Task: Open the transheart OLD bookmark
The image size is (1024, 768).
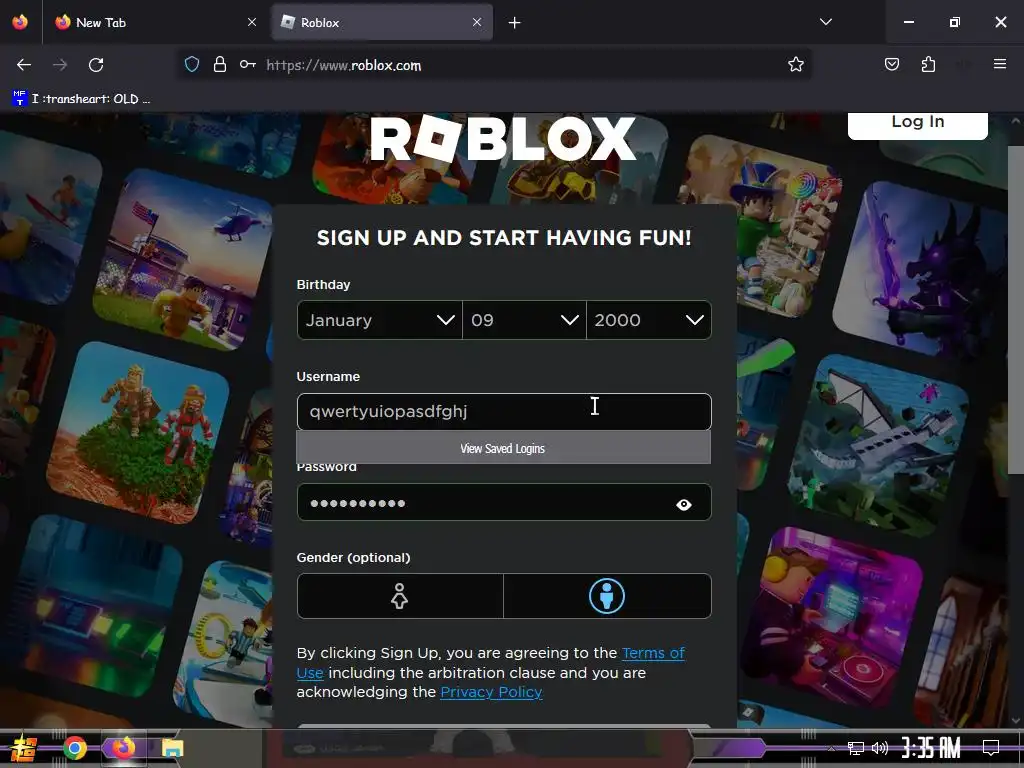Action: click(x=81, y=99)
